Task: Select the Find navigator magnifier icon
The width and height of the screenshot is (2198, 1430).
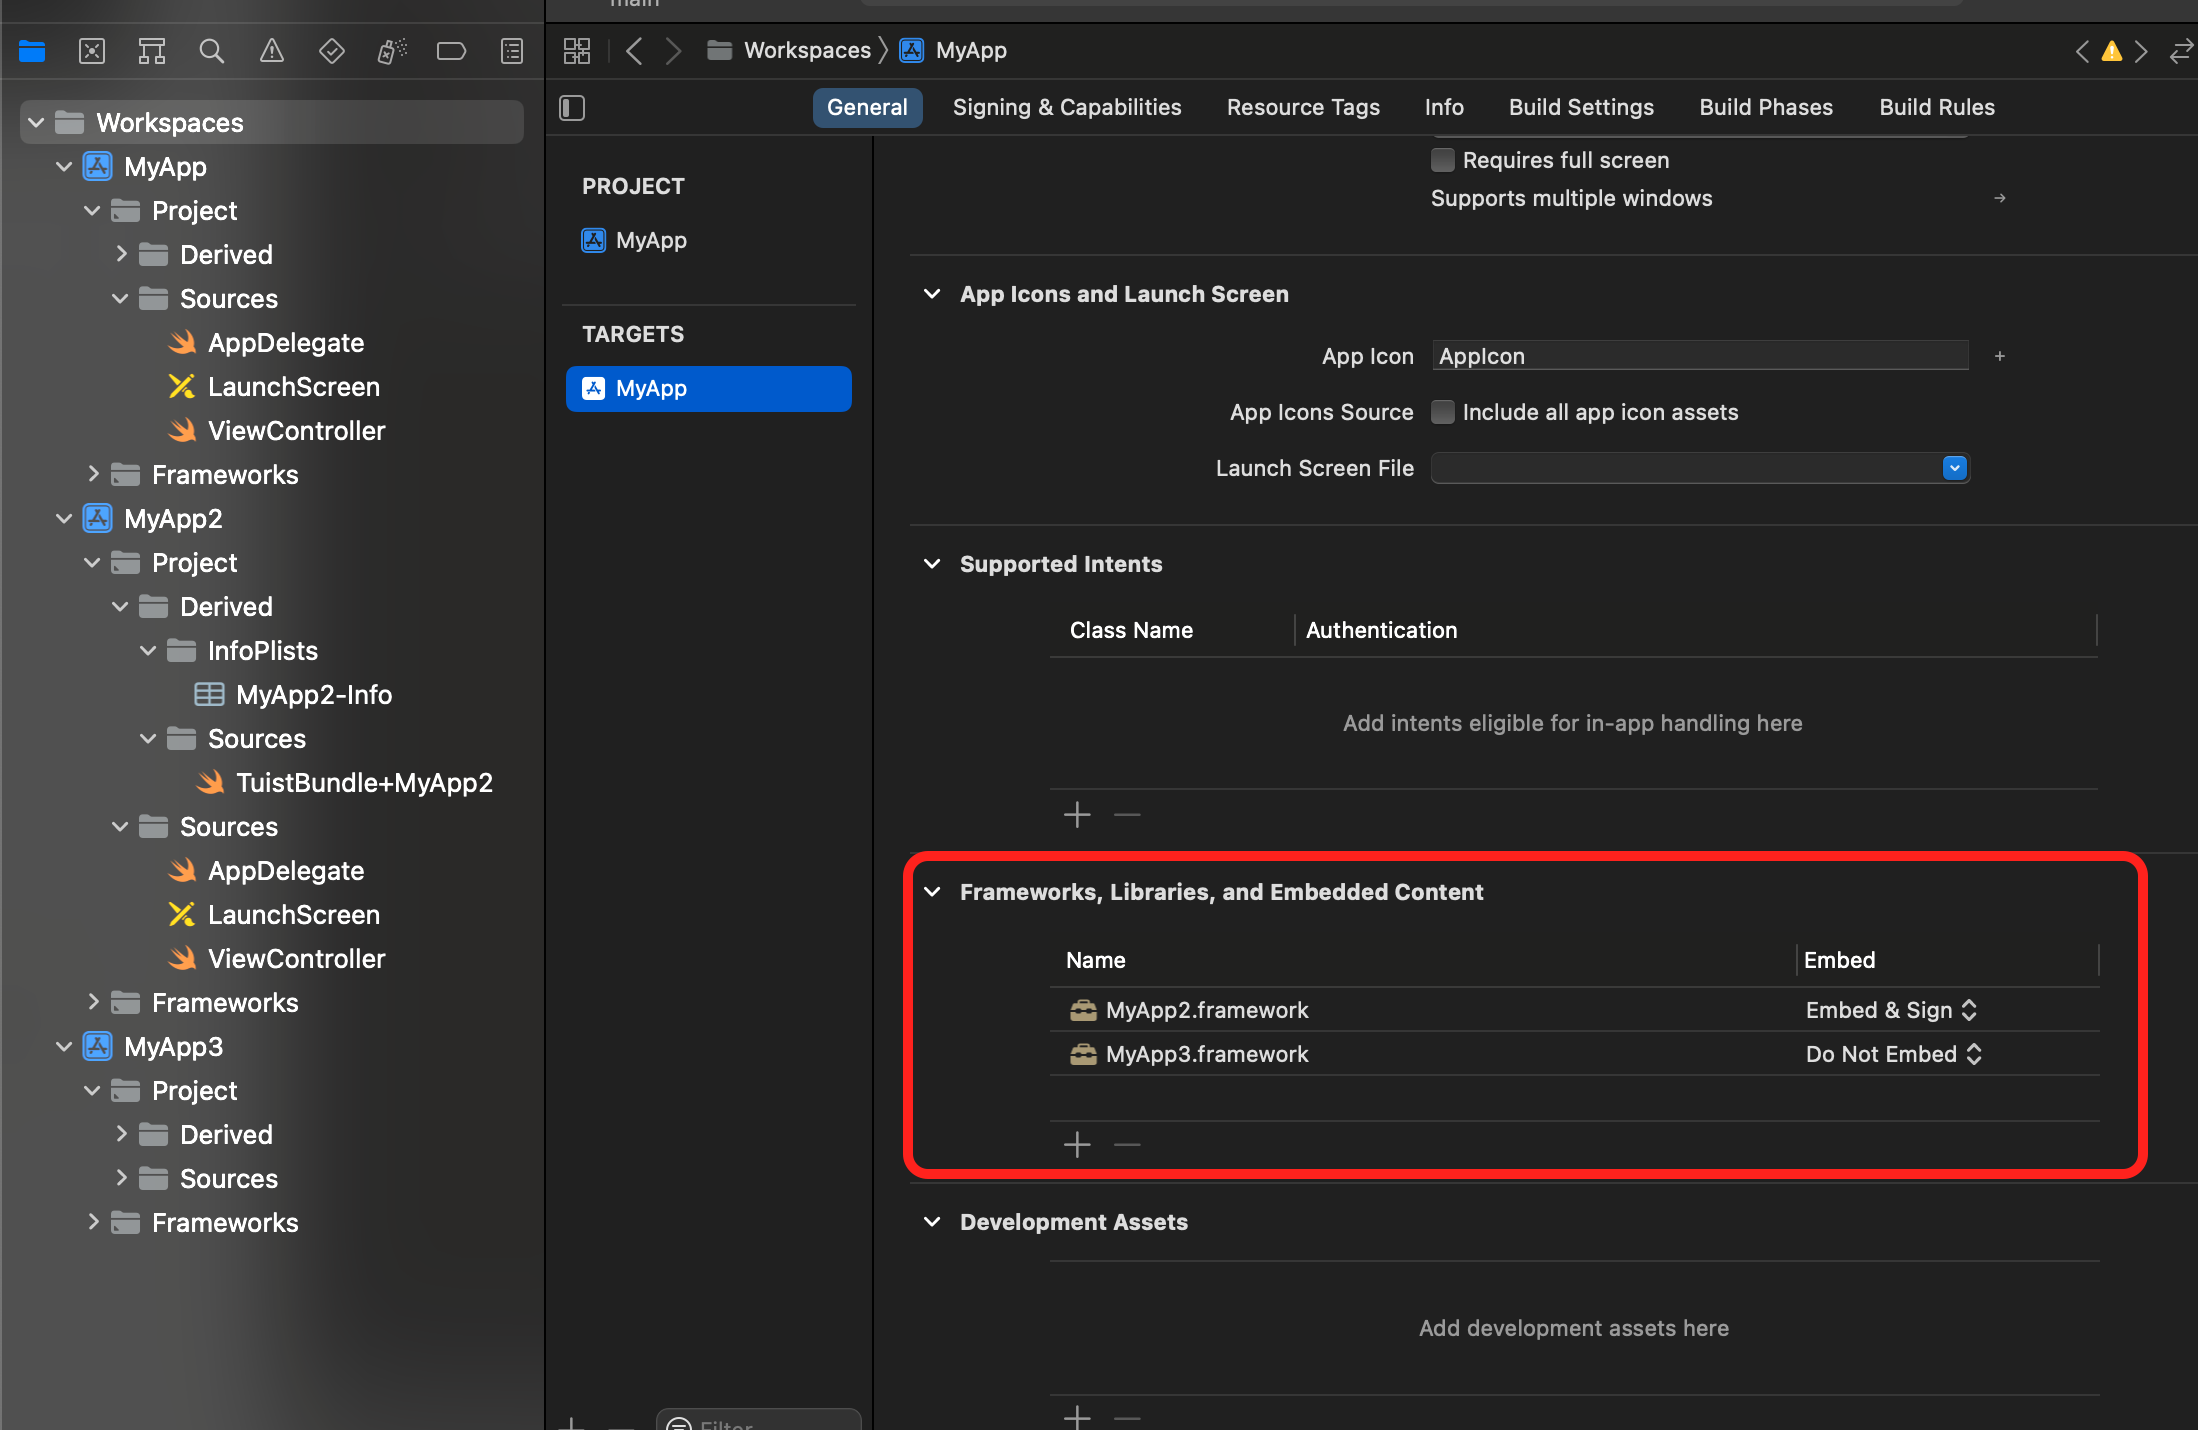Action: [x=211, y=51]
